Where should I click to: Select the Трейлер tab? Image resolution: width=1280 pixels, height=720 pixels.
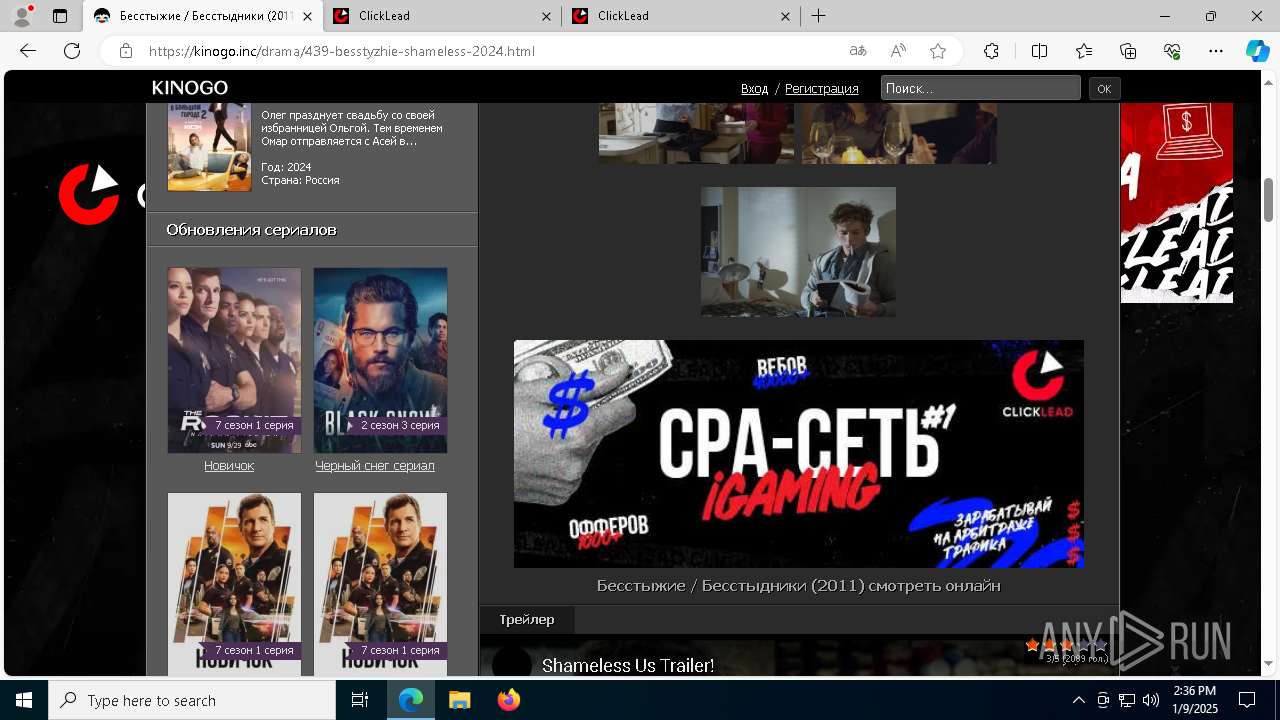527,620
